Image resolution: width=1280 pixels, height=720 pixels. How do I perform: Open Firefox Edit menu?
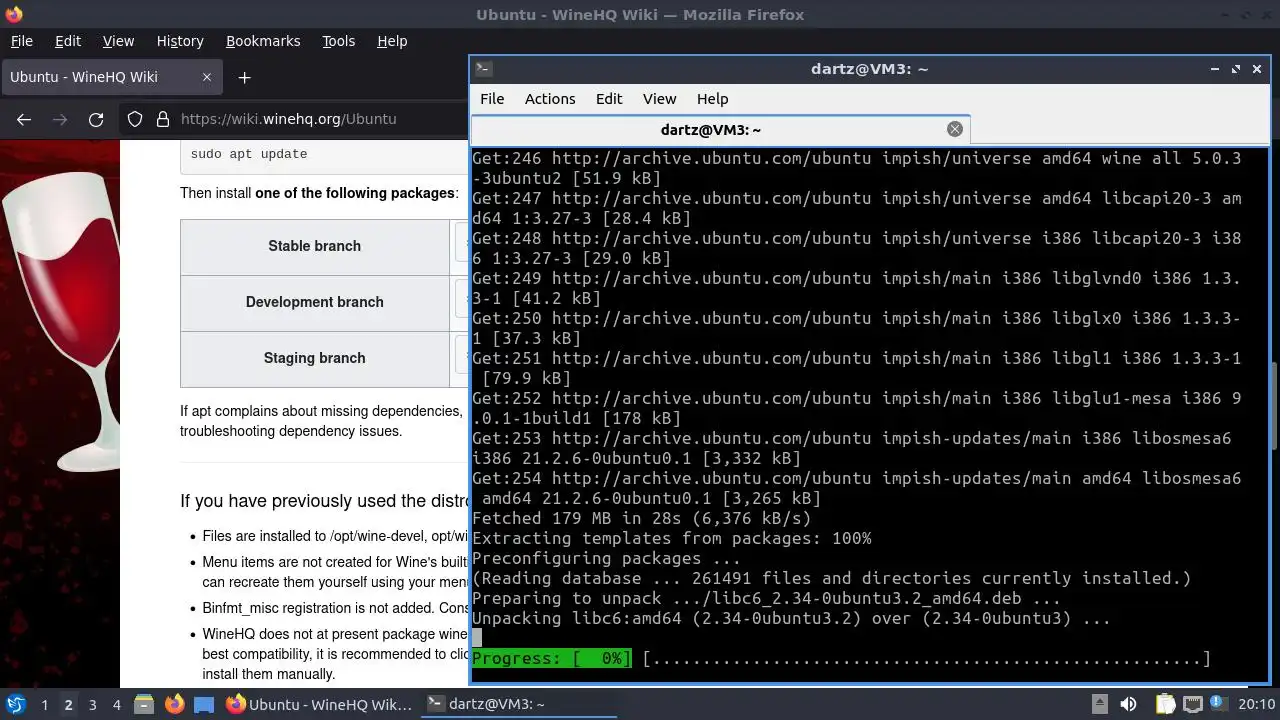68,41
